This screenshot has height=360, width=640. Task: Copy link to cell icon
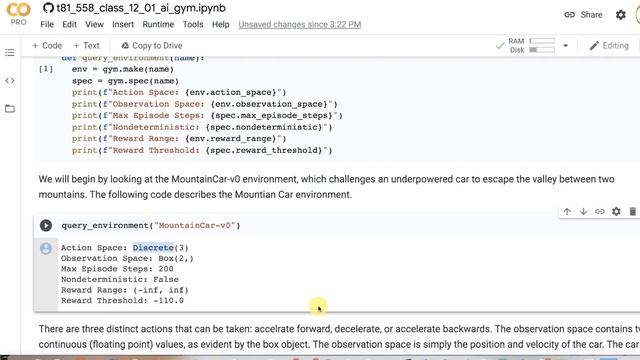(x=600, y=211)
